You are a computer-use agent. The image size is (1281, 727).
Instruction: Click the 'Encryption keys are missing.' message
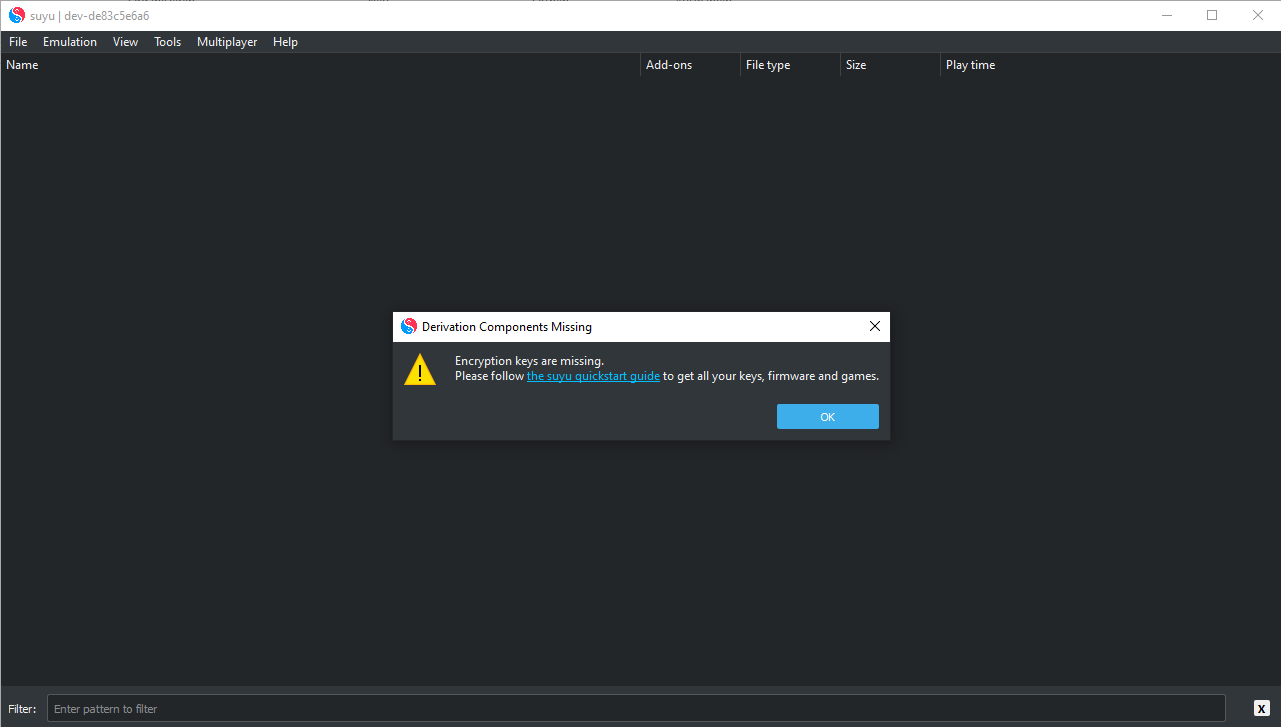coord(529,361)
